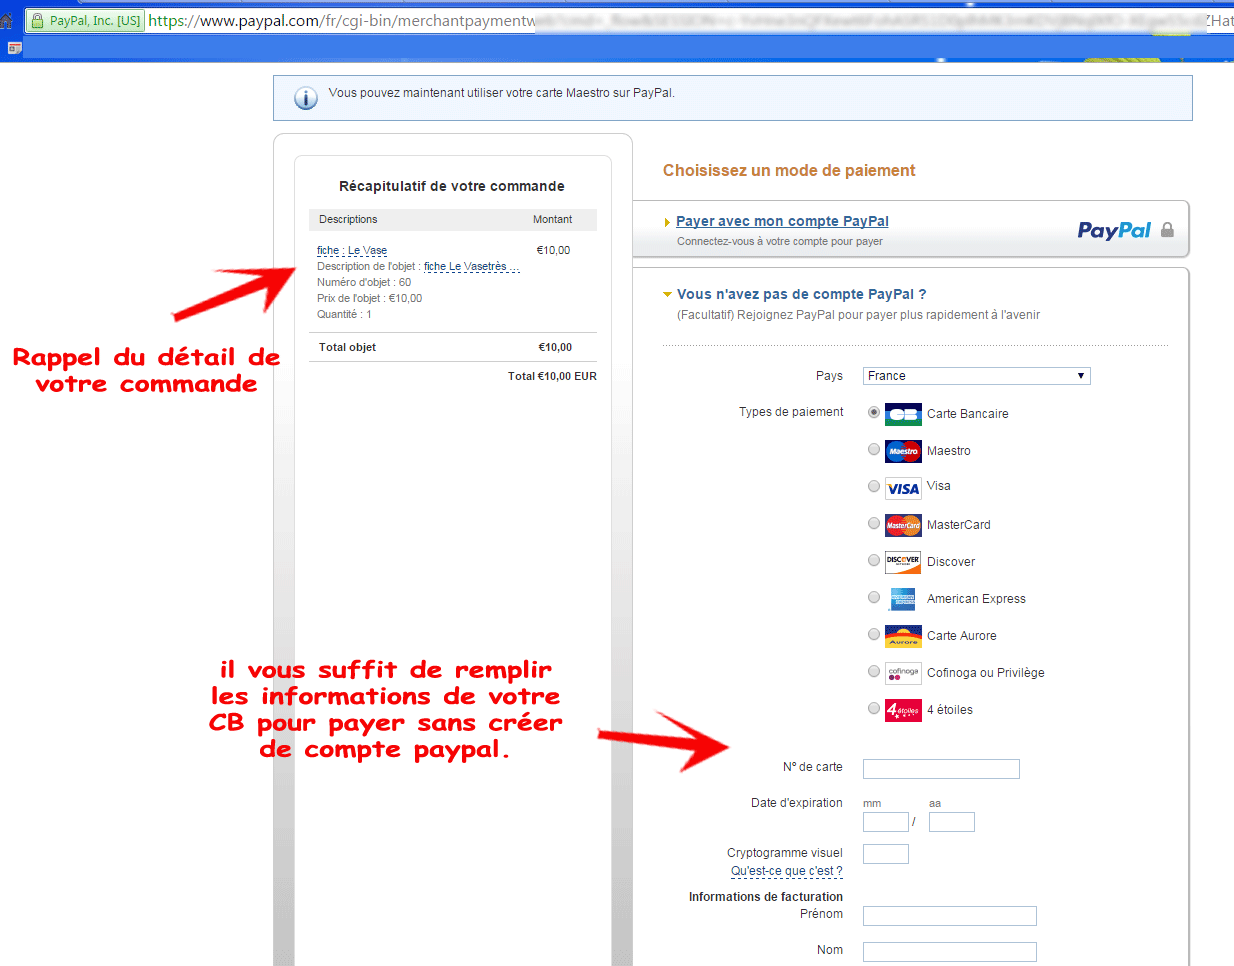Select the MasterCard radio button
1234x966 pixels.
pyautogui.click(x=874, y=523)
